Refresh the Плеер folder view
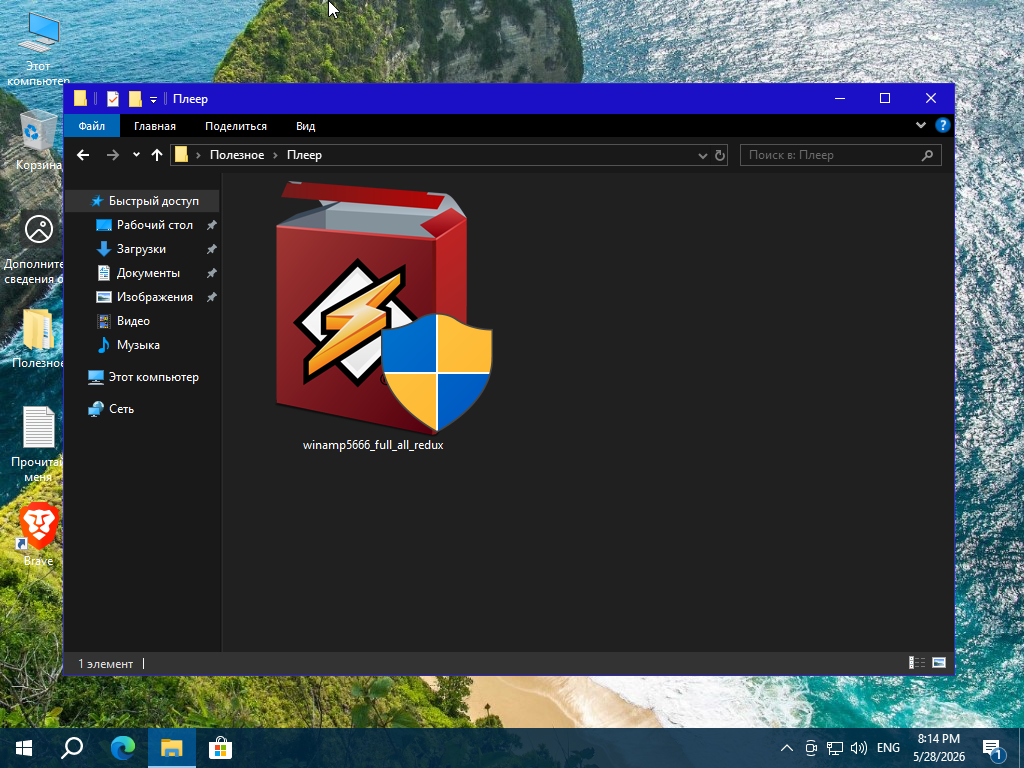 (x=720, y=155)
